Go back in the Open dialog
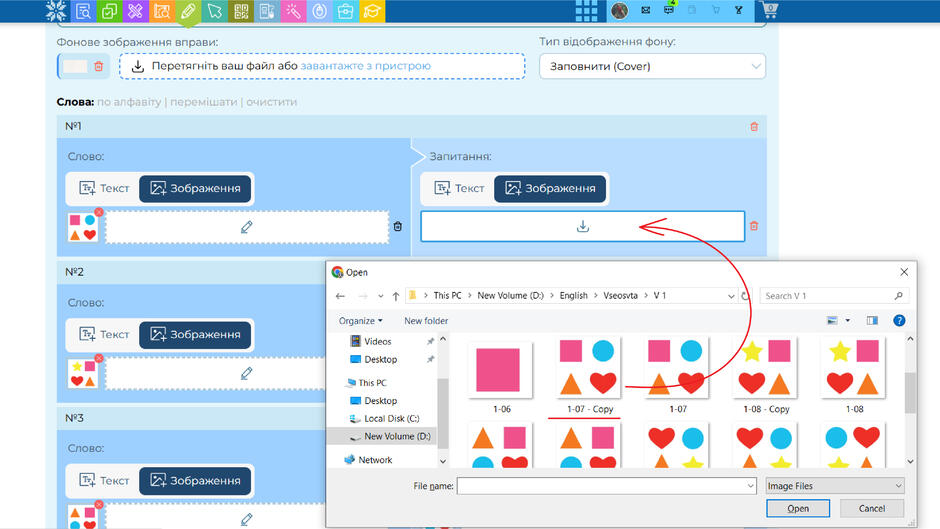Screen dimensions: 940x529 [341, 296]
